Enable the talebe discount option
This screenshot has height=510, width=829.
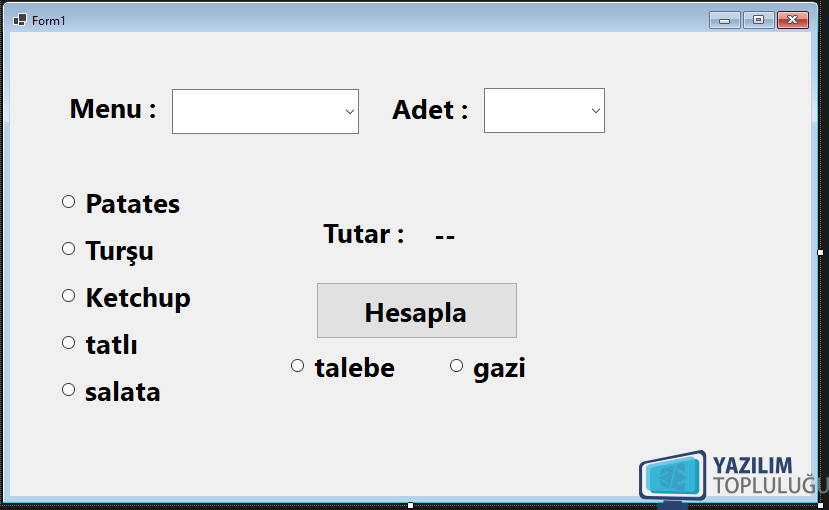297,365
